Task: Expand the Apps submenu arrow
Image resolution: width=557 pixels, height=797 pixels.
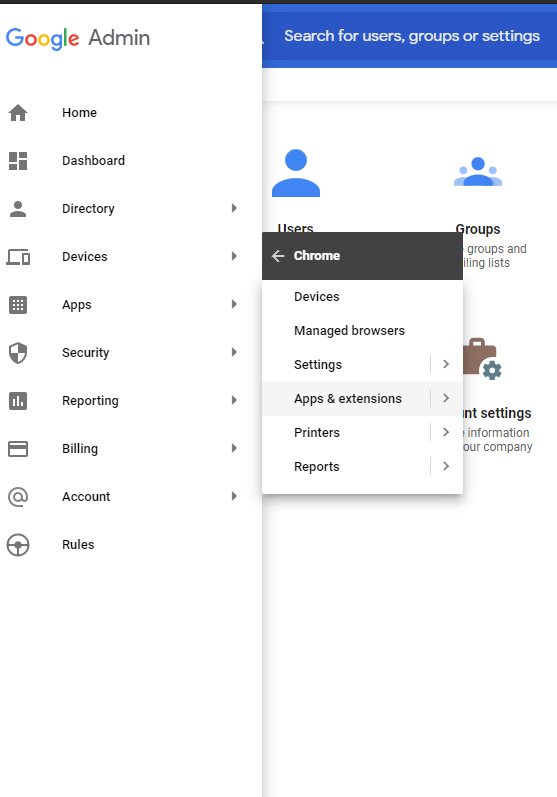Action: point(234,304)
